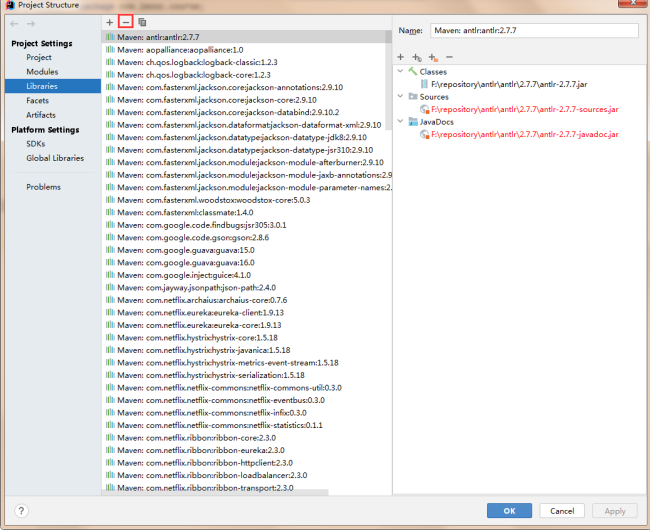650x530 pixels.
Task: Copy the selected library icon
Action: tap(142, 22)
